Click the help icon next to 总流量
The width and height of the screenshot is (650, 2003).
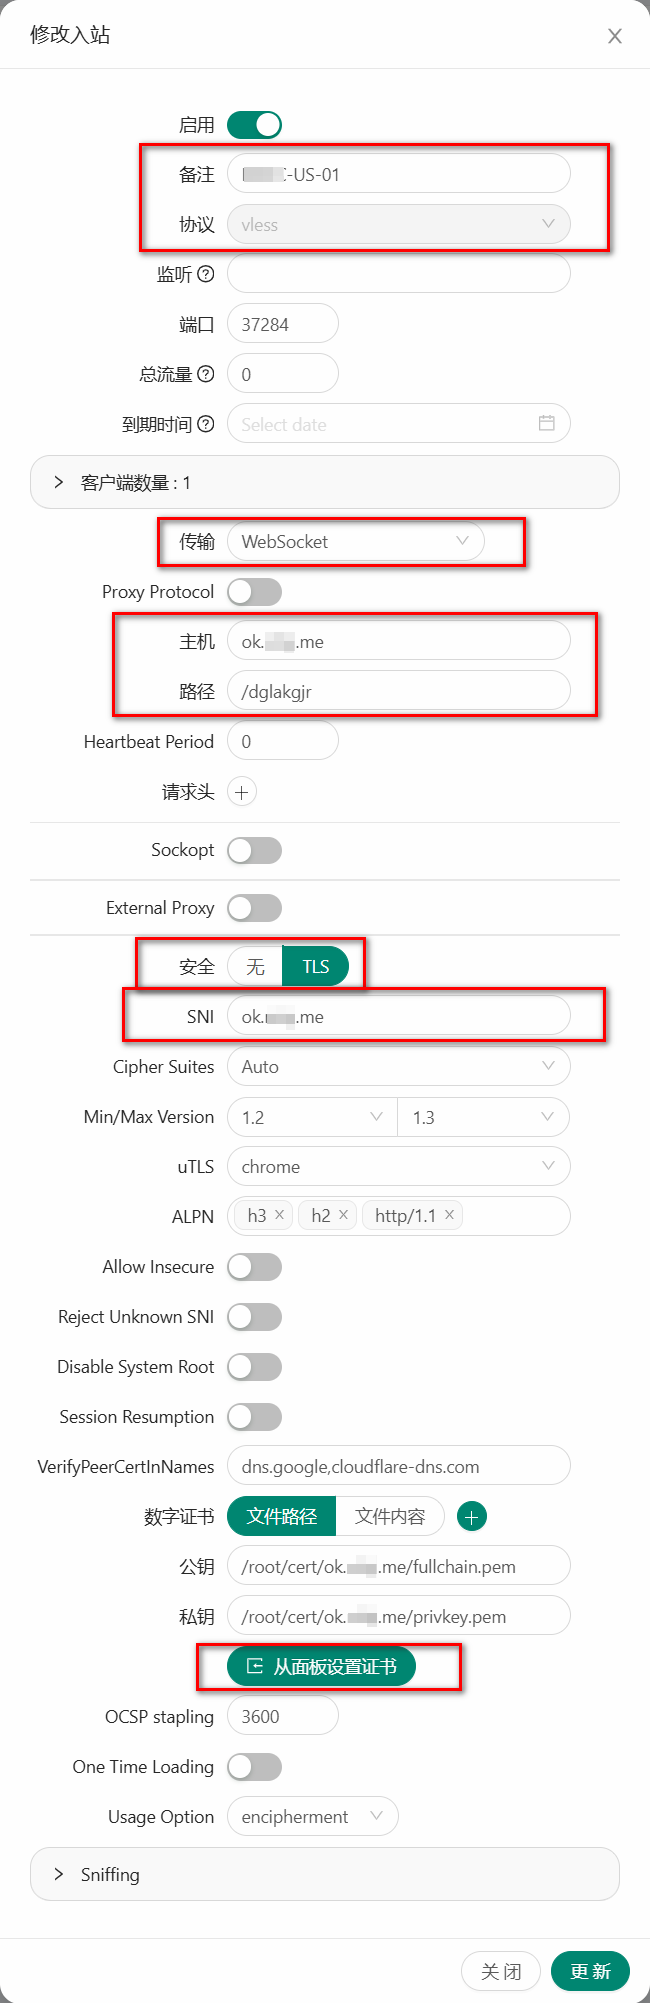pyautogui.click(x=205, y=374)
